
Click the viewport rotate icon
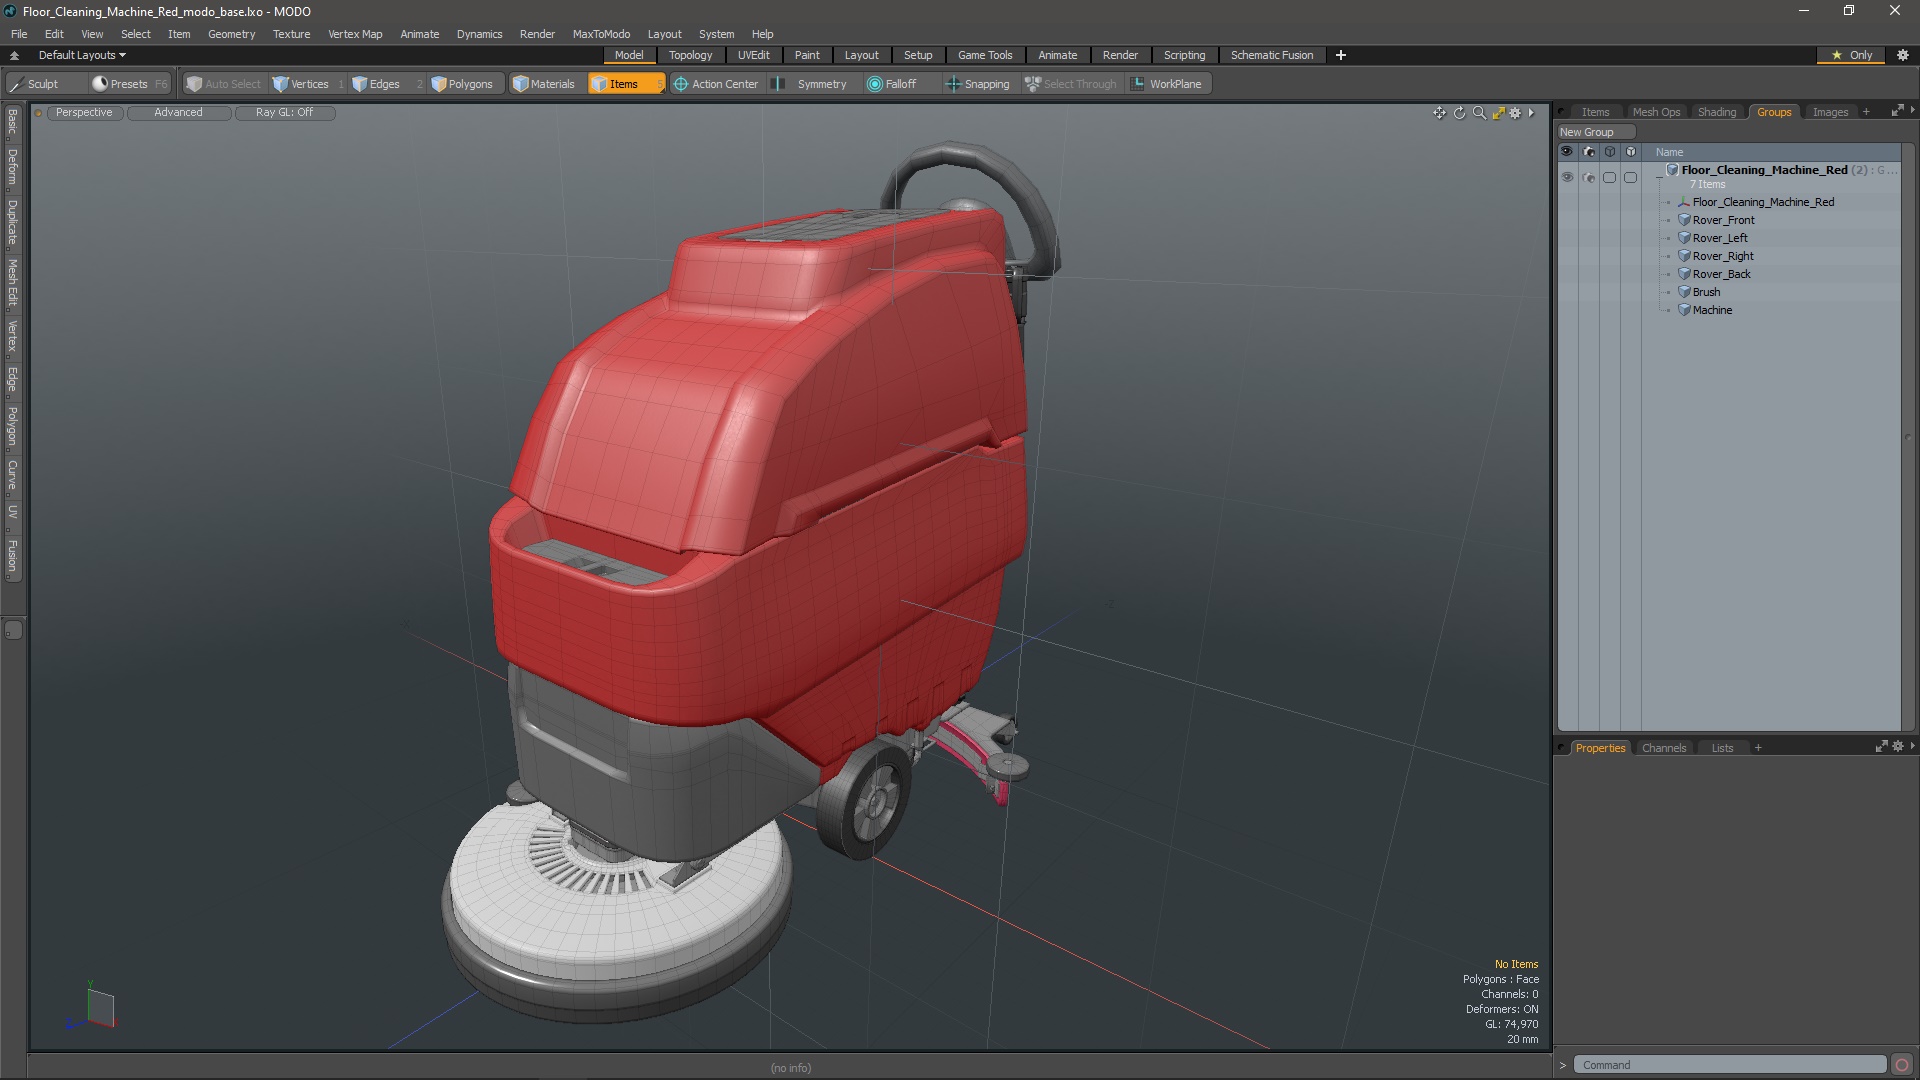click(x=1459, y=113)
